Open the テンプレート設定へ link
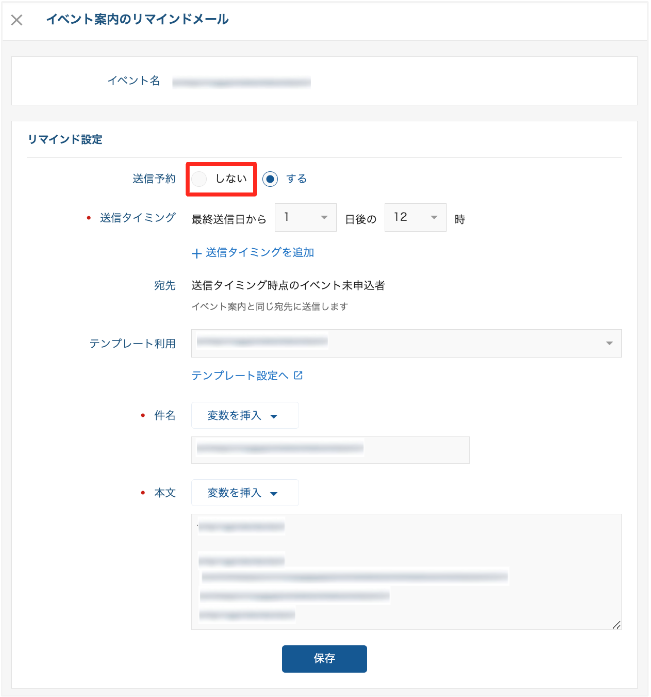Screen dimensions: 651x697 point(240,376)
